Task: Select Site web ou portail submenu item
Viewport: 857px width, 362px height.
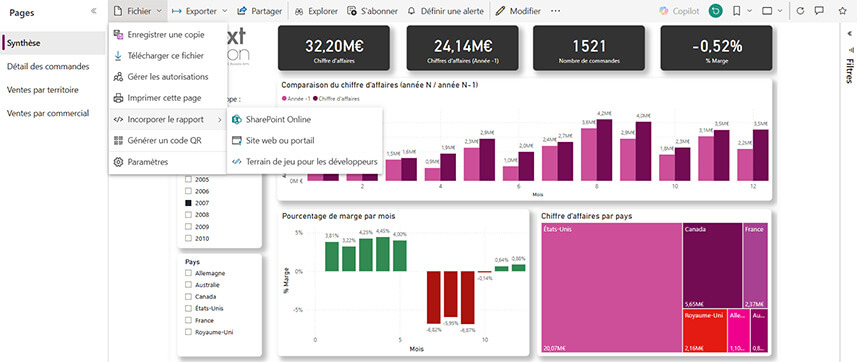Action: pyautogui.click(x=304, y=141)
